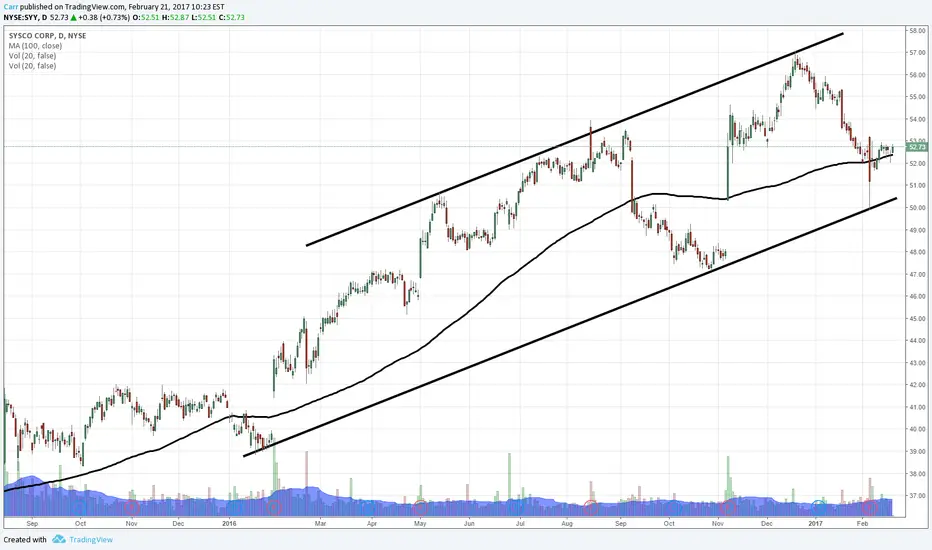Click green current price label 52.73
The width and height of the screenshot is (932, 550).
point(917,147)
